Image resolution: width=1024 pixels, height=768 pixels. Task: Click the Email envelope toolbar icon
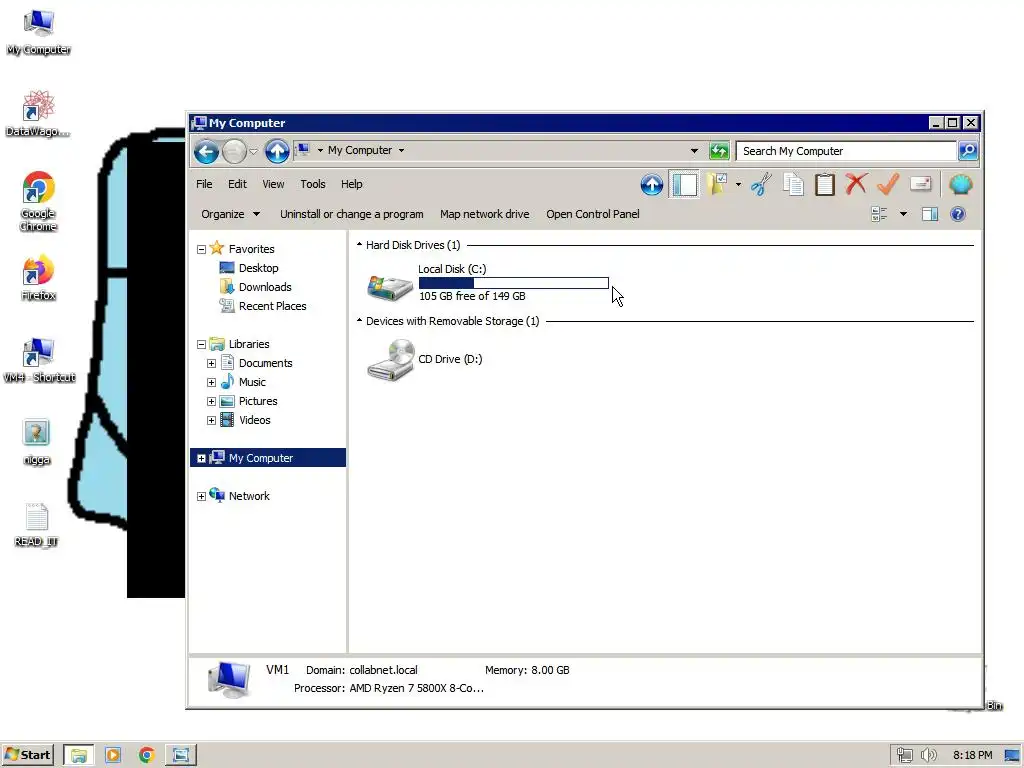[920, 185]
